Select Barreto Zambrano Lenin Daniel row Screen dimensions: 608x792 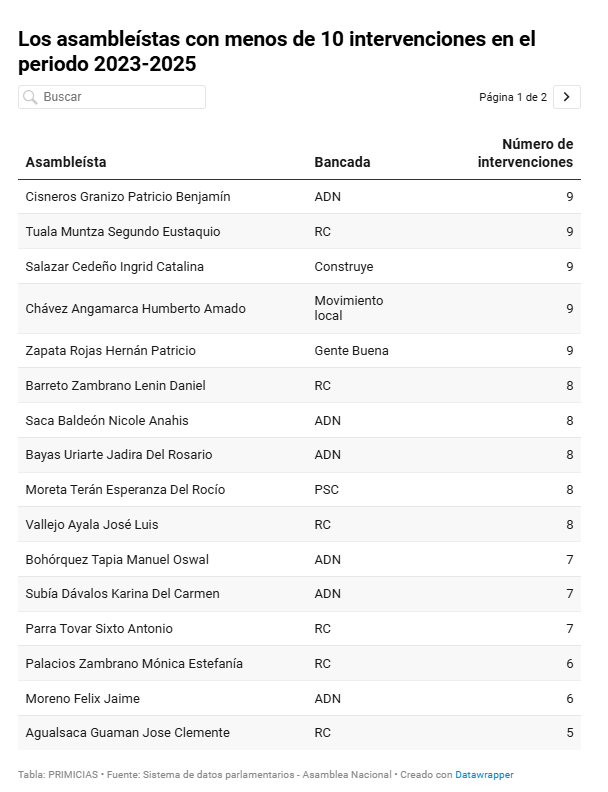299,385
